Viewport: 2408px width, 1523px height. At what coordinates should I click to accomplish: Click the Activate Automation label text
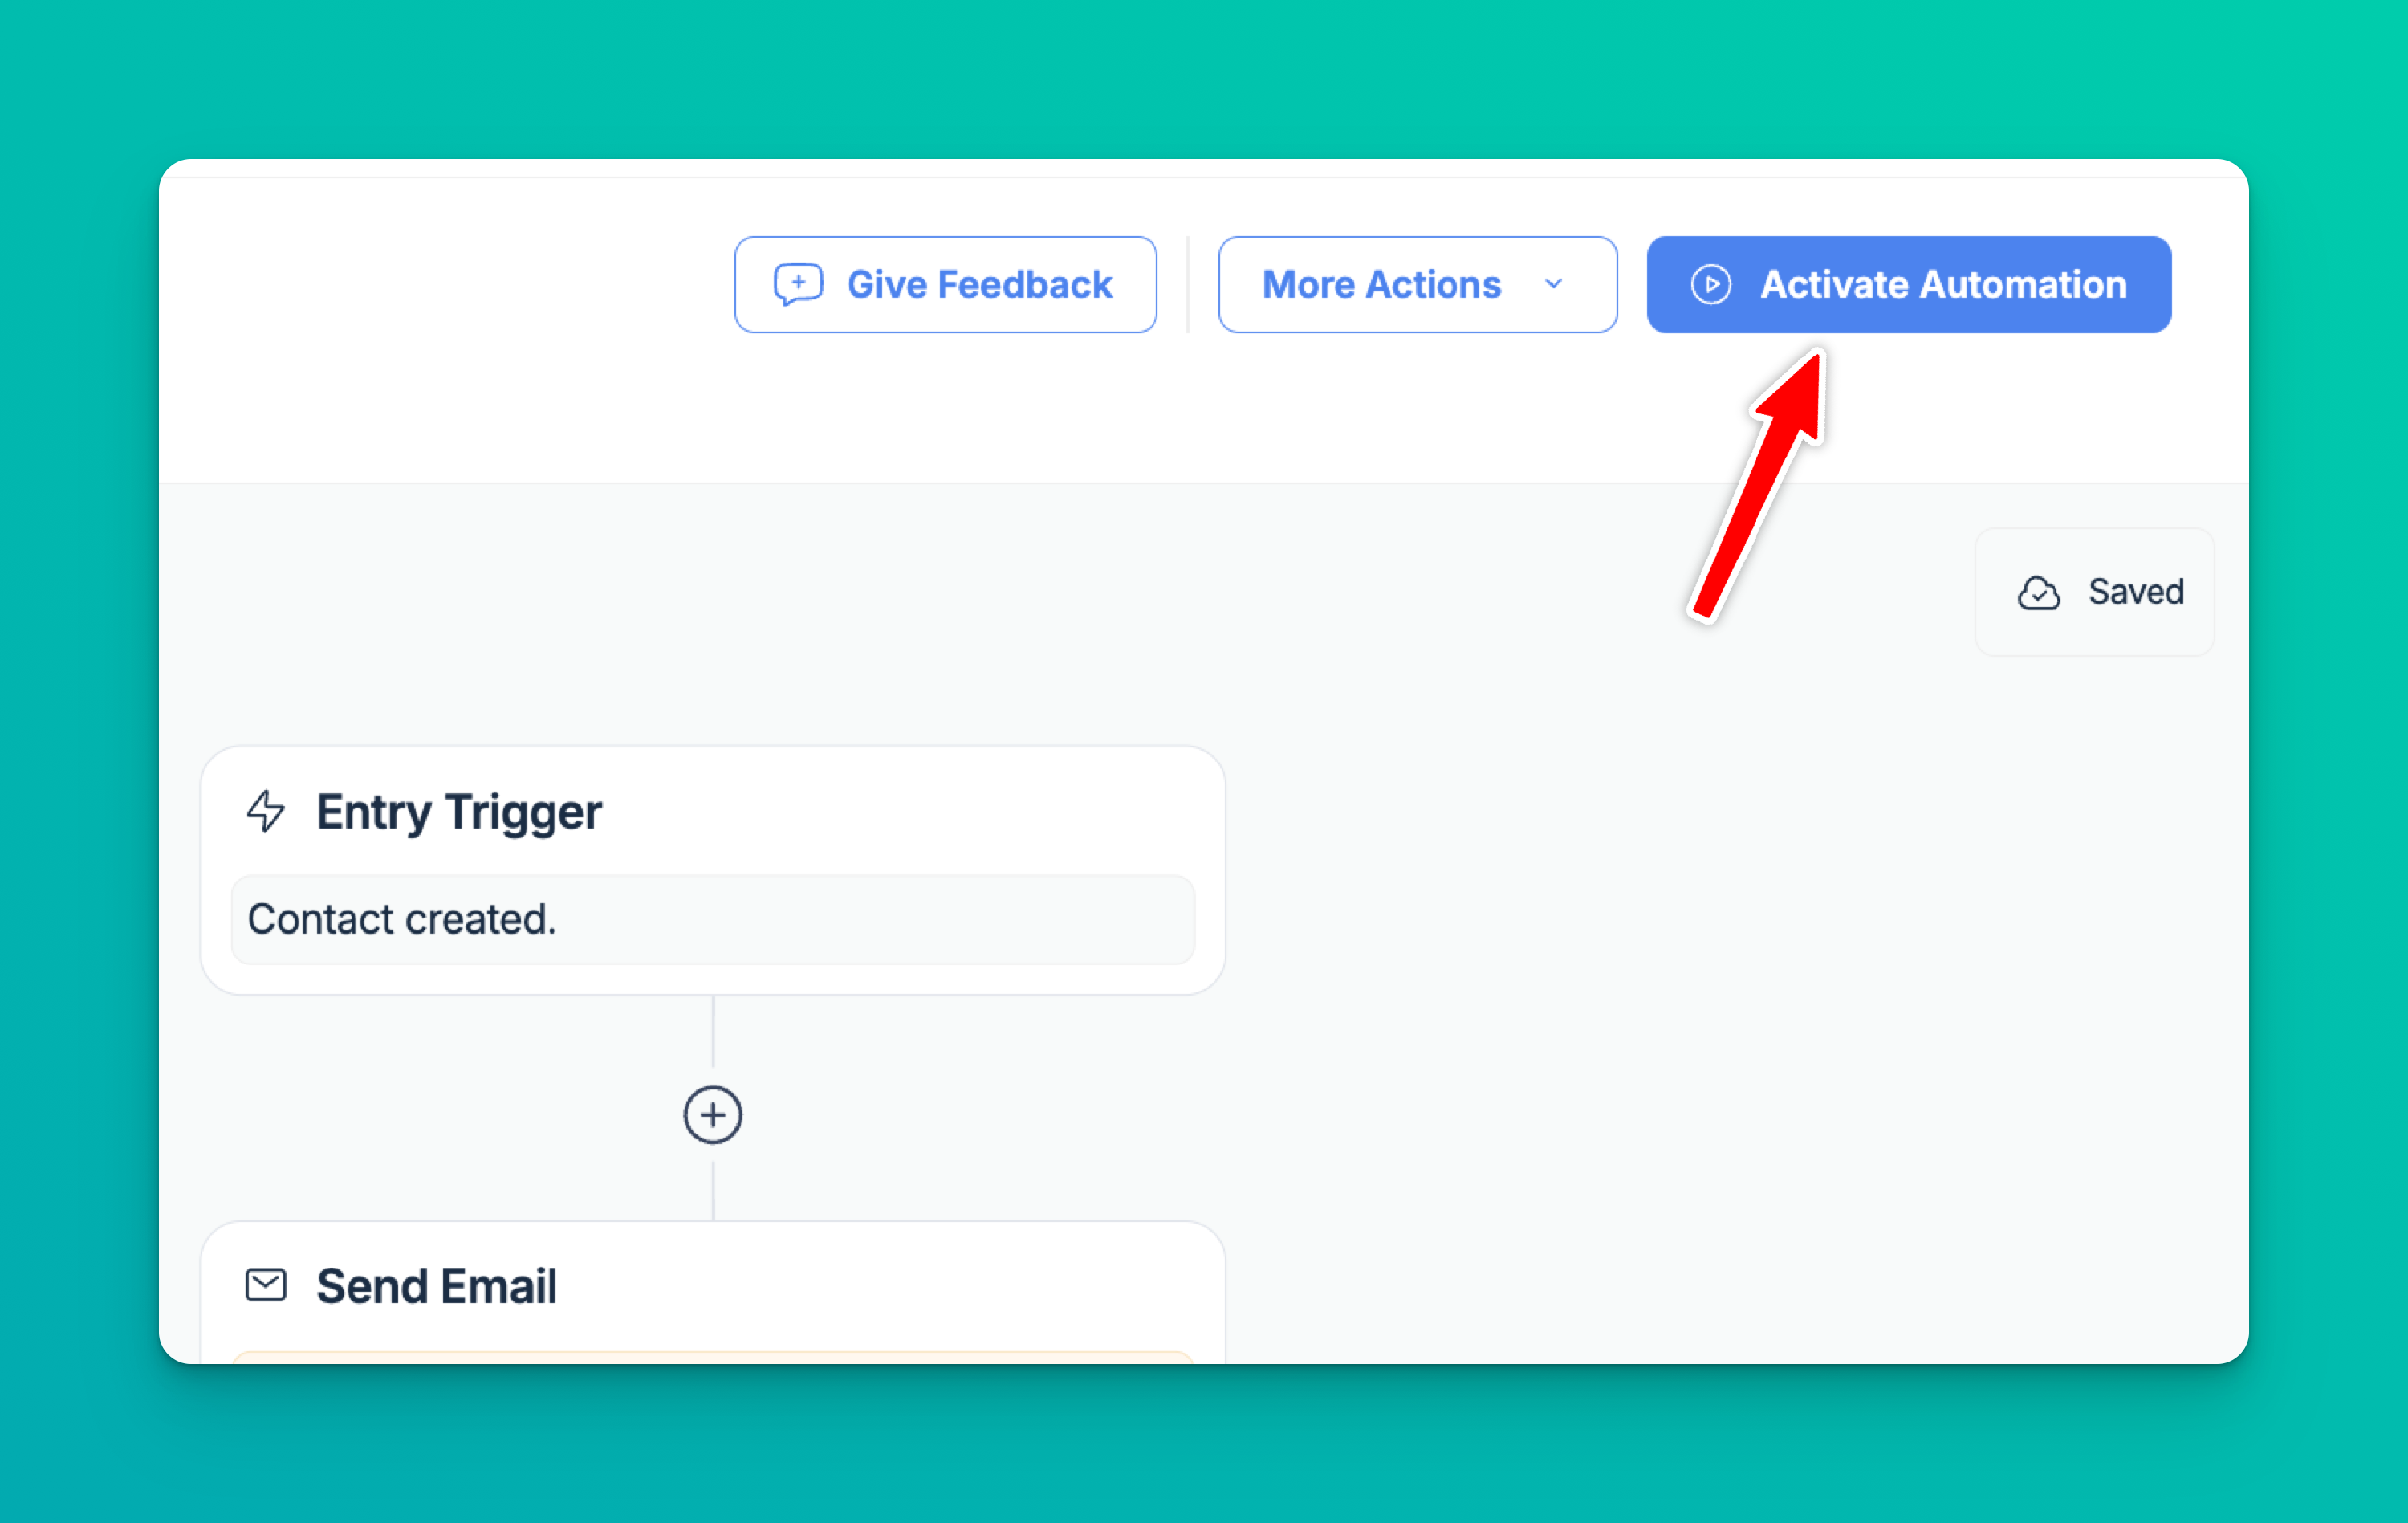[x=1943, y=285]
